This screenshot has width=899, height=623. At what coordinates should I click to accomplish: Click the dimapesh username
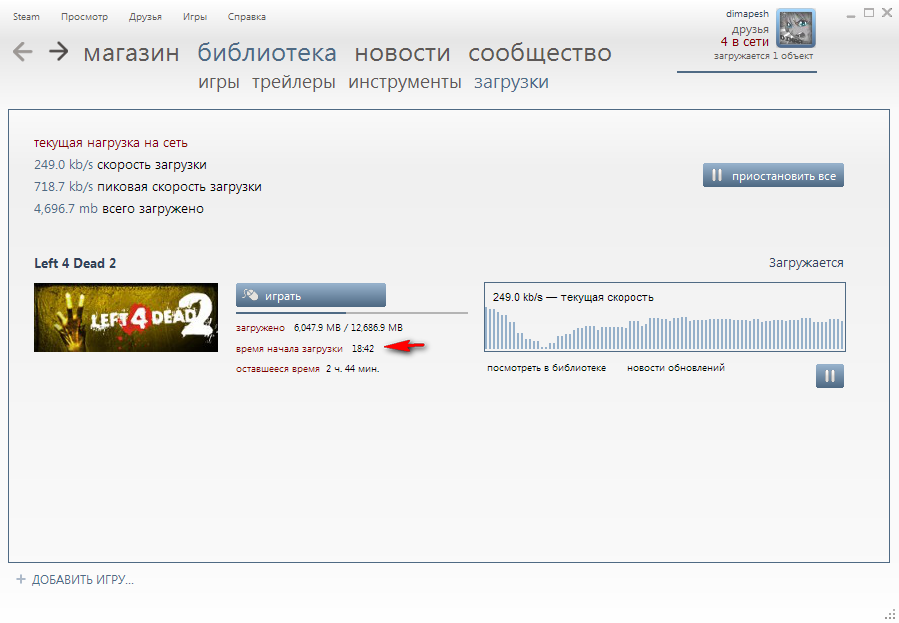pos(747,14)
